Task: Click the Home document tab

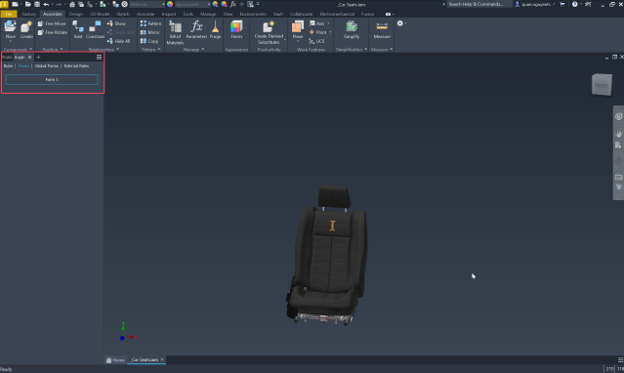Action: pyautogui.click(x=115, y=360)
